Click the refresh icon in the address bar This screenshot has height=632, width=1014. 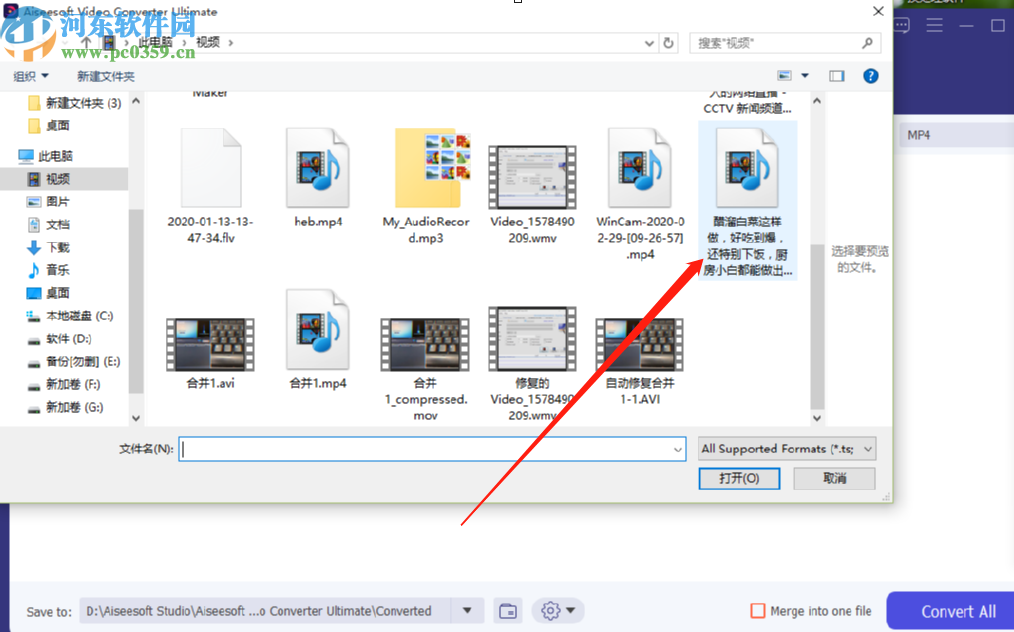point(670,43)
